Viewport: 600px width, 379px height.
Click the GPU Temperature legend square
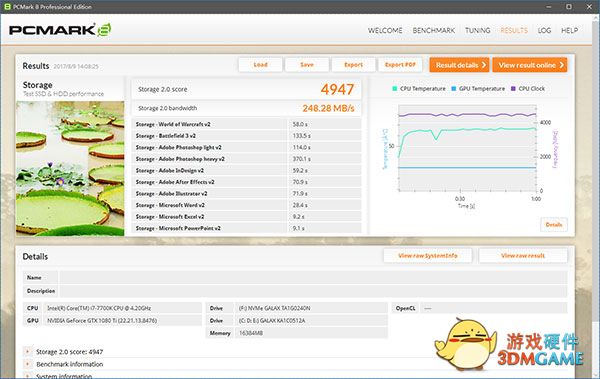pyautogui.click(x=453, y=88)
